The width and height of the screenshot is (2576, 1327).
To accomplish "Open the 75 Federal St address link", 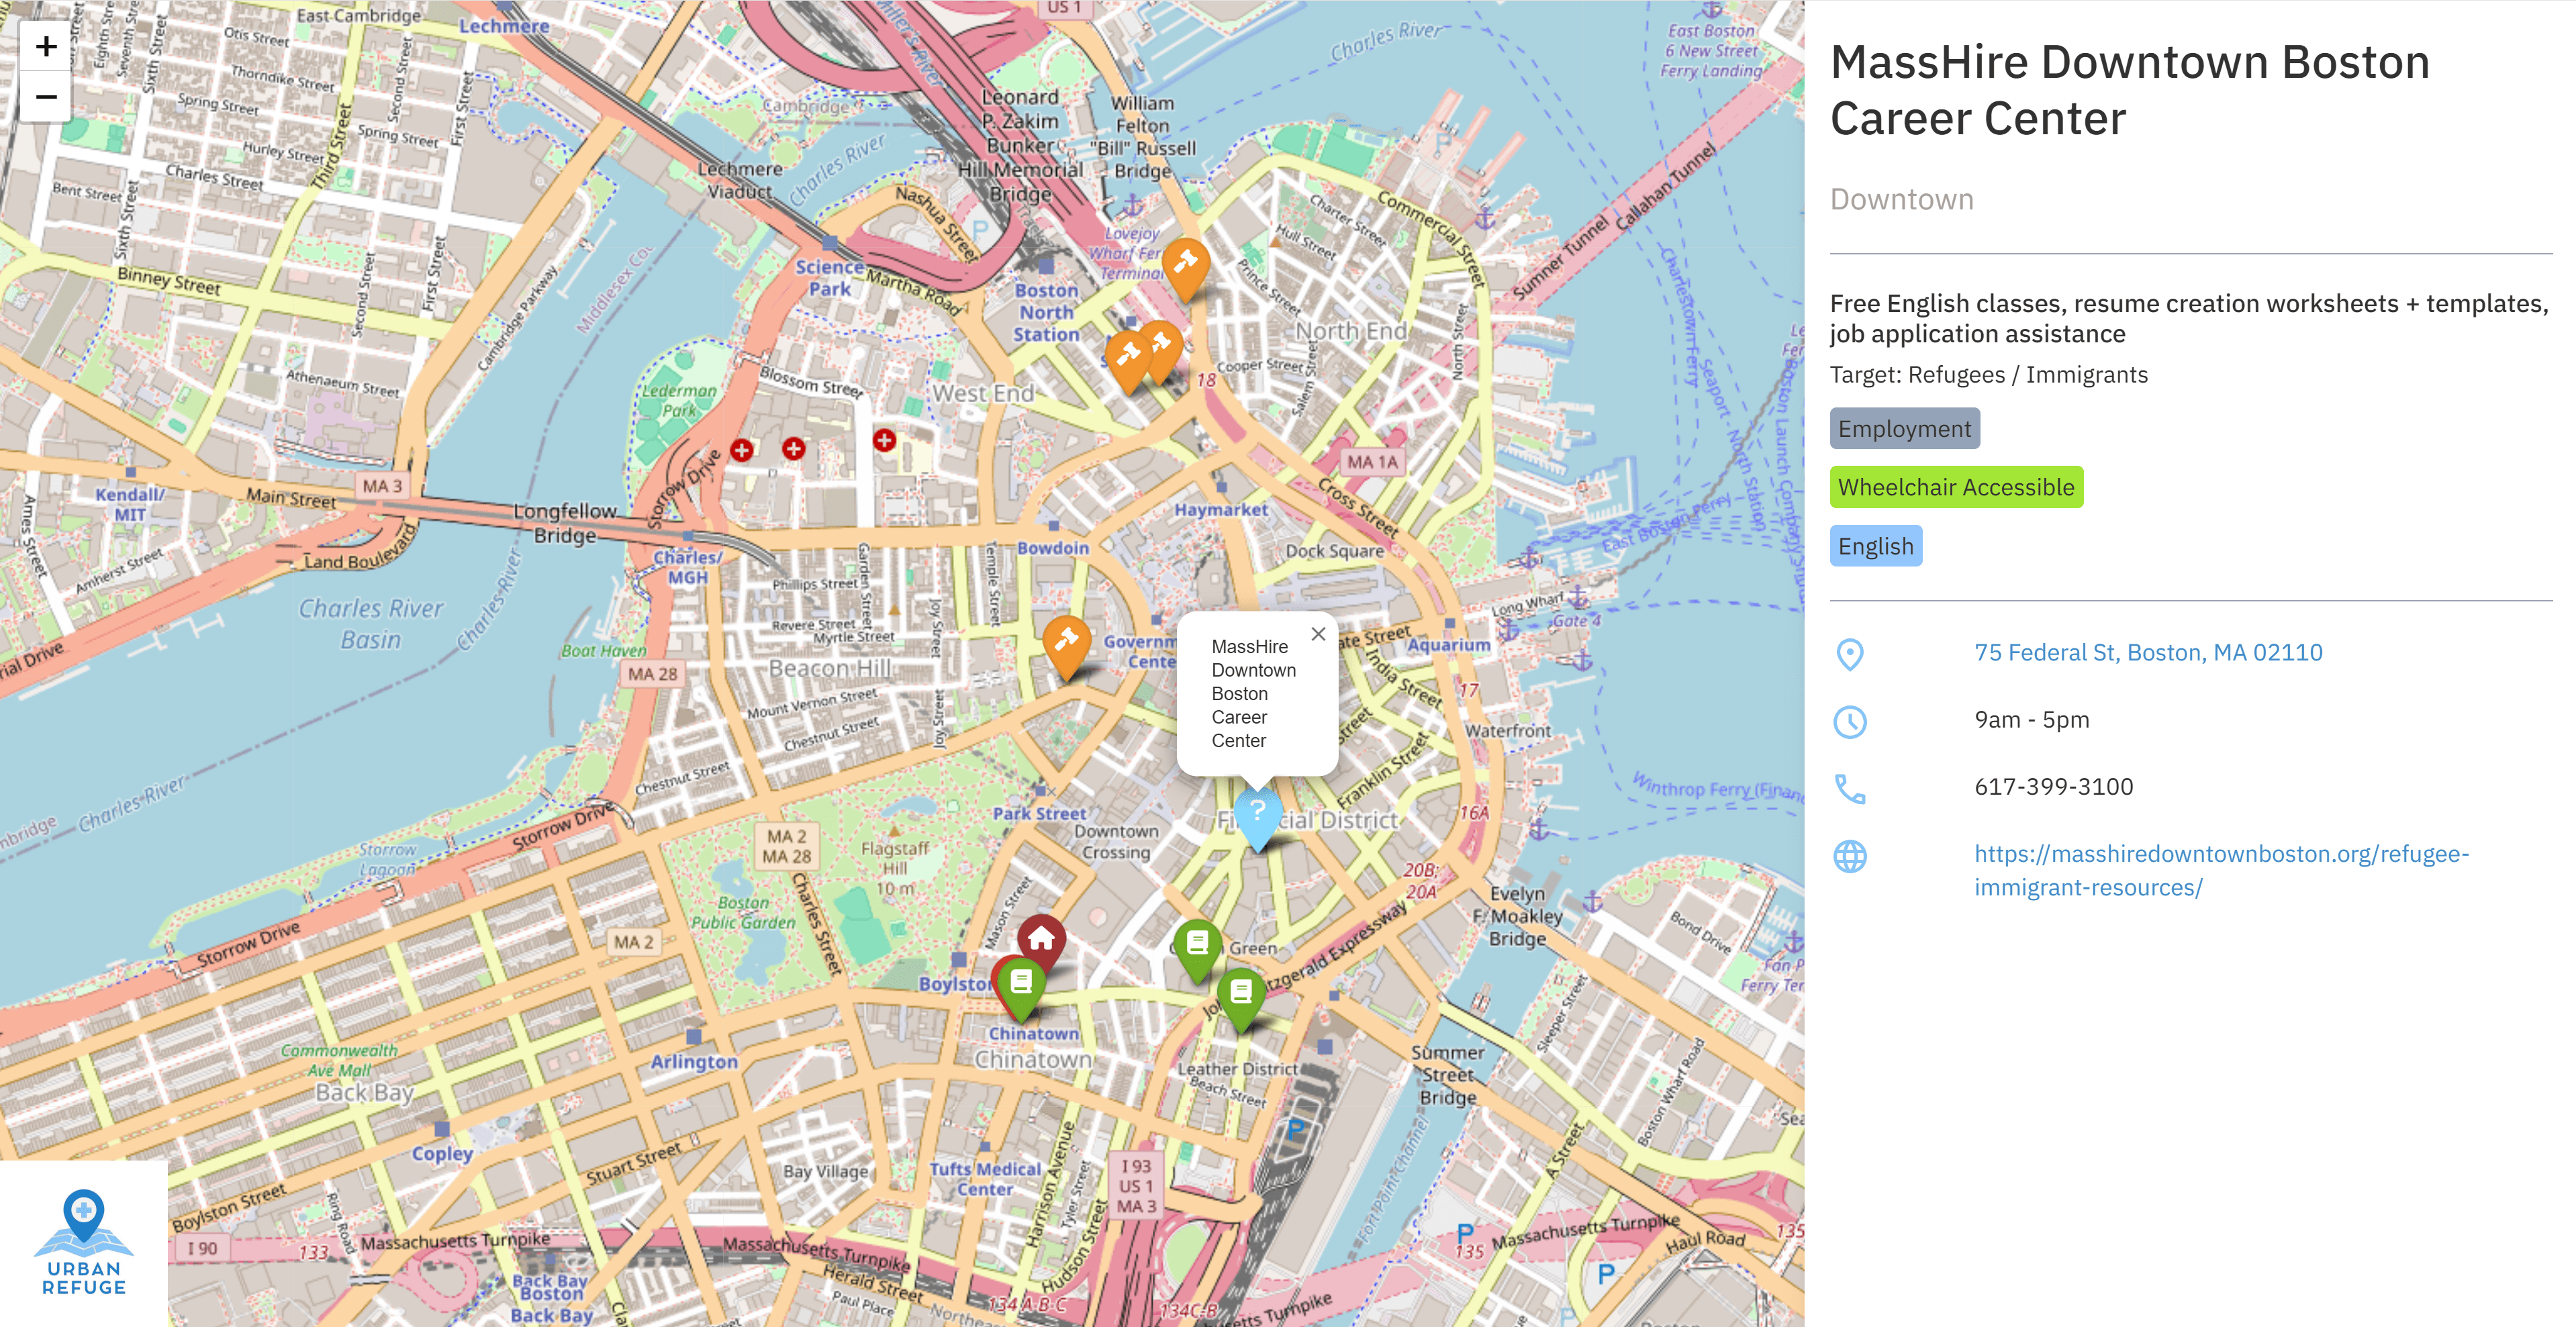I will tap(2147, 652).
